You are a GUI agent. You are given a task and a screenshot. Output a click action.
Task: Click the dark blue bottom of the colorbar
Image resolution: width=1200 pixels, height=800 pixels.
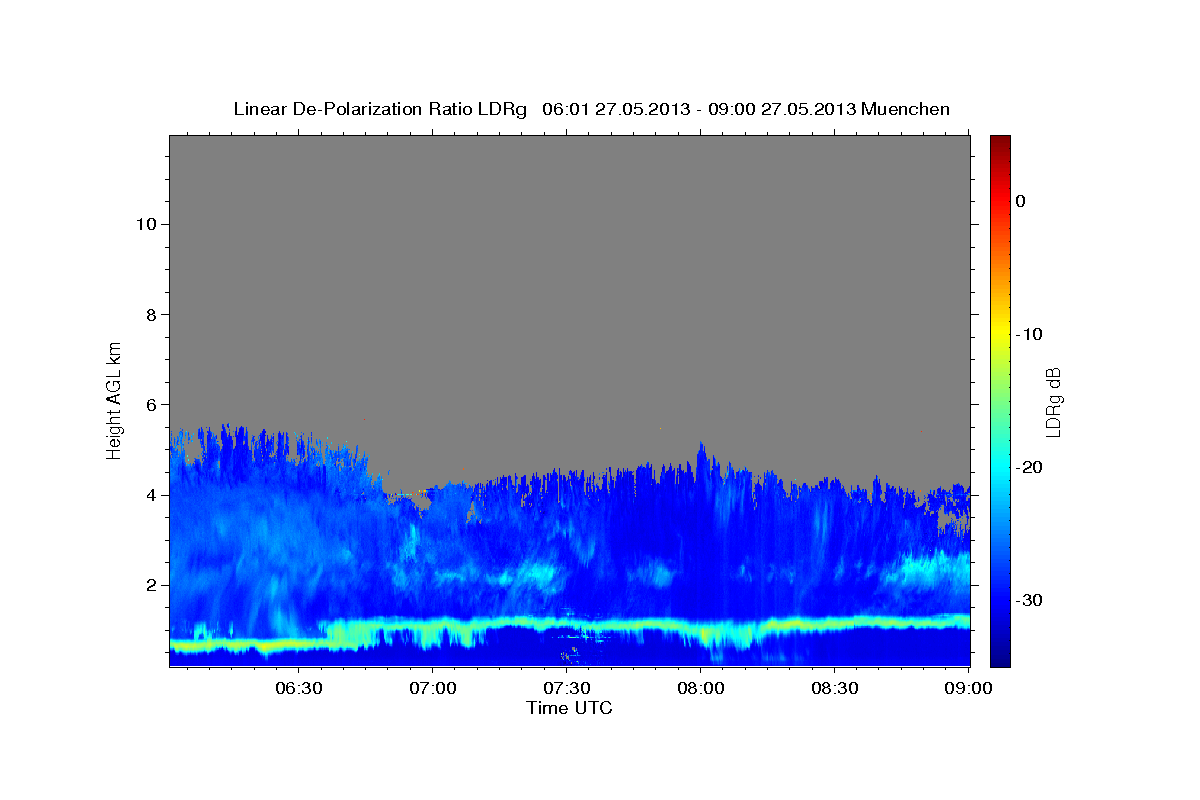click(1000, 655)
